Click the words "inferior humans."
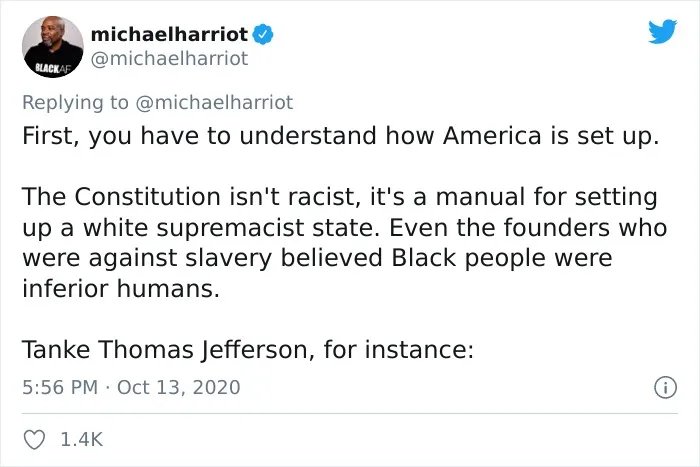Viewport: 700px width, 467px height. point(121,288)
